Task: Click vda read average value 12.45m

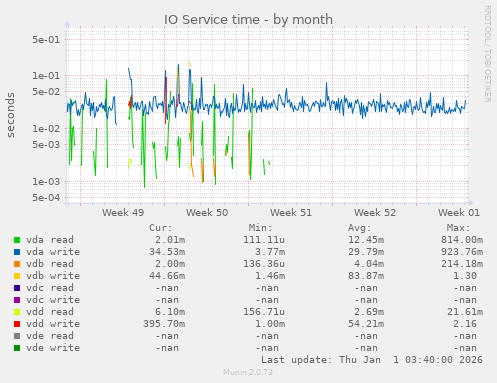Action: [x=366, y=240]
